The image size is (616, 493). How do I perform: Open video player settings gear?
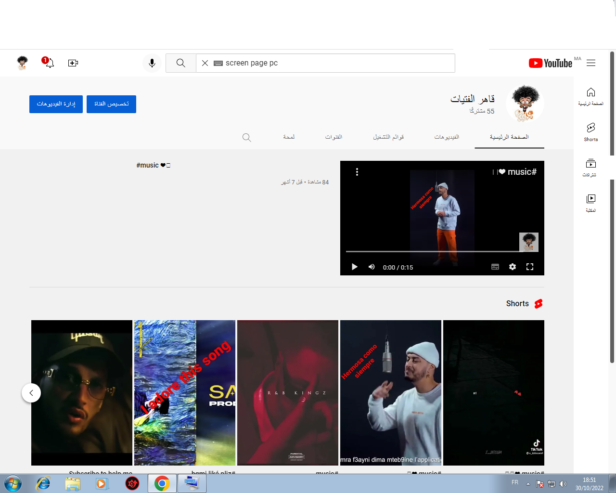click(512, 267)
